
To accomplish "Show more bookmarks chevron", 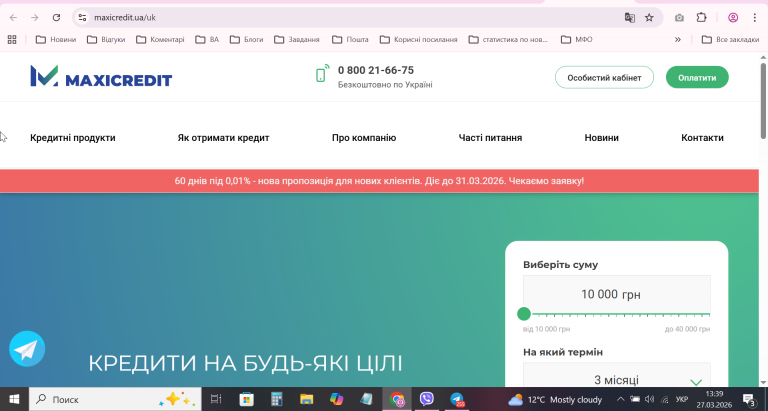I will [678, 39].
